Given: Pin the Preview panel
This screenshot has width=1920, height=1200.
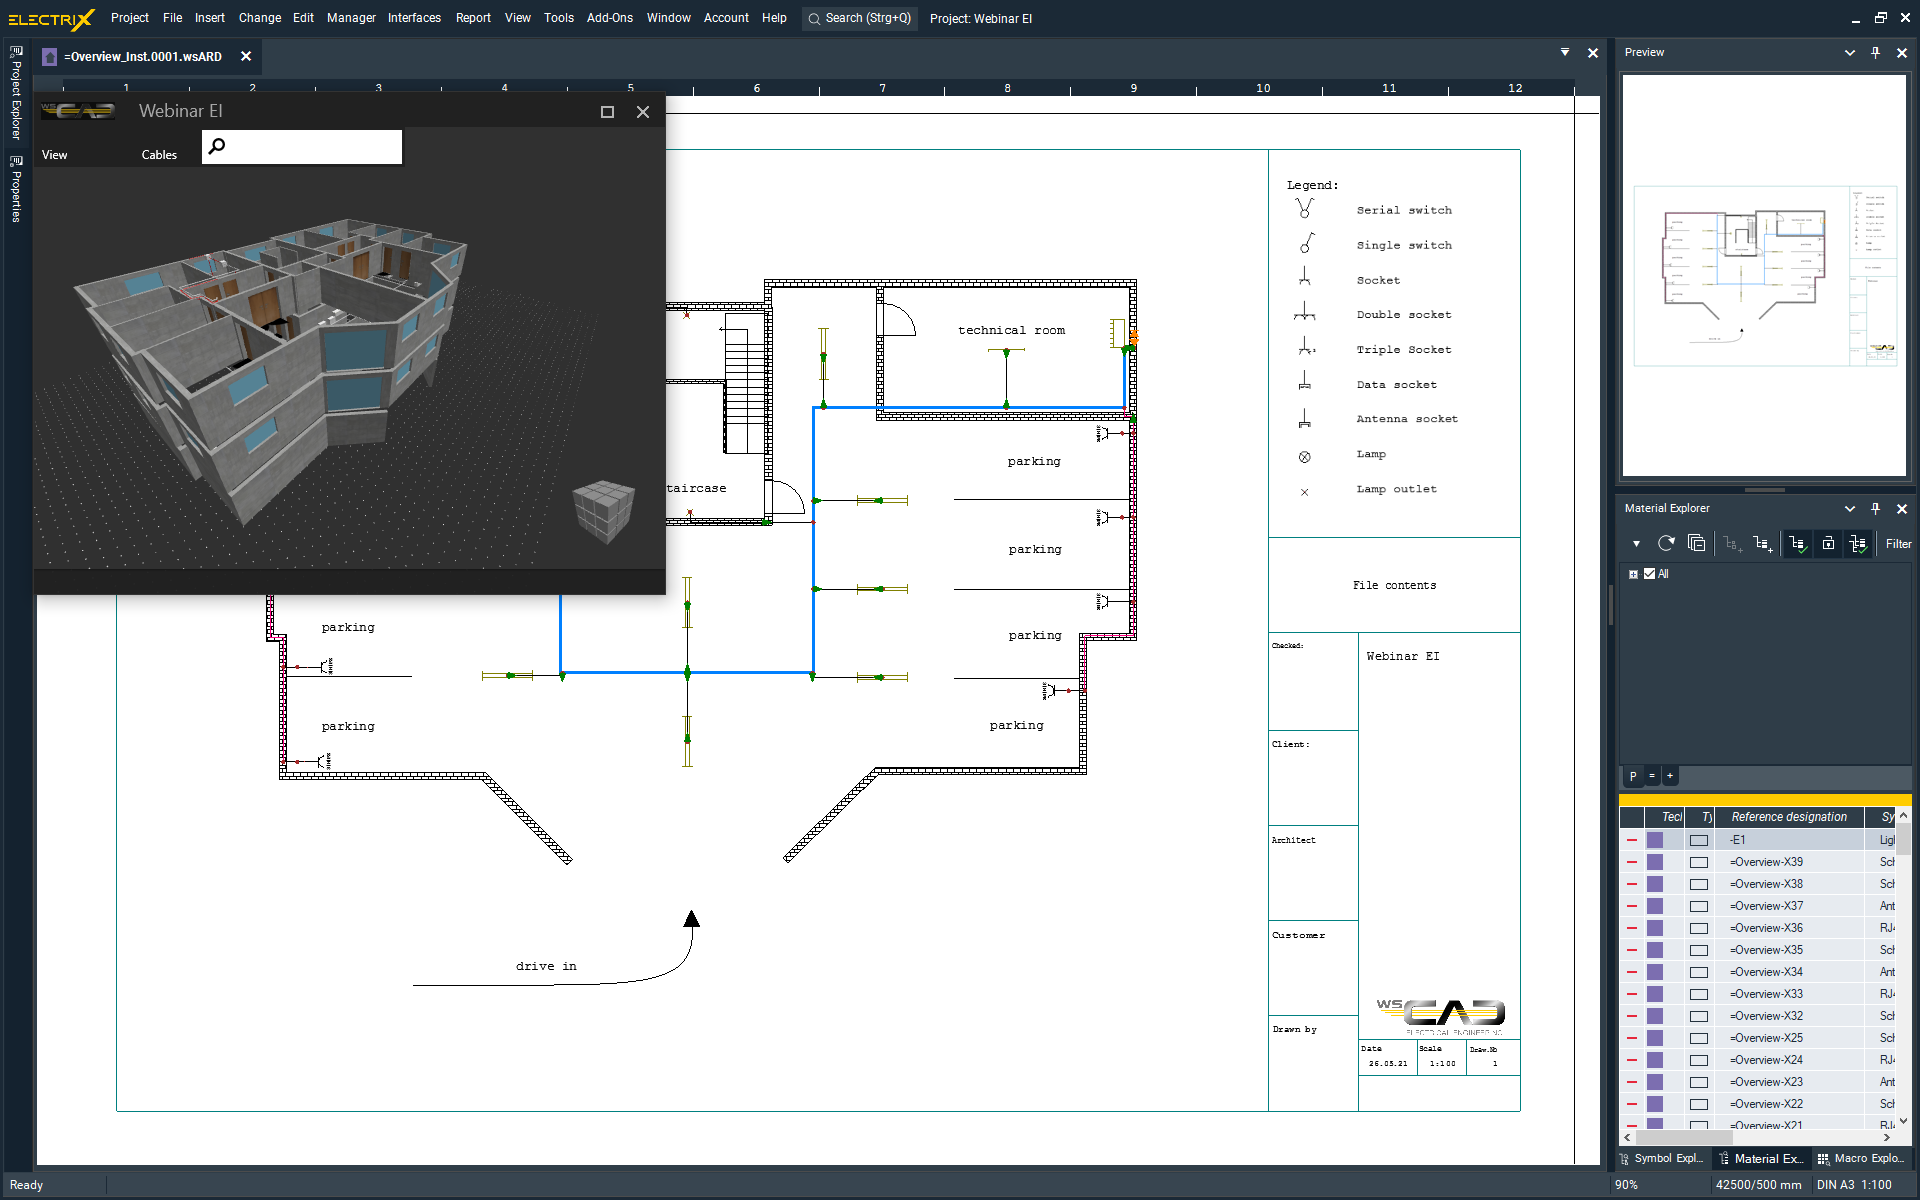Looking at the screenshot, I should (1875, 52).
